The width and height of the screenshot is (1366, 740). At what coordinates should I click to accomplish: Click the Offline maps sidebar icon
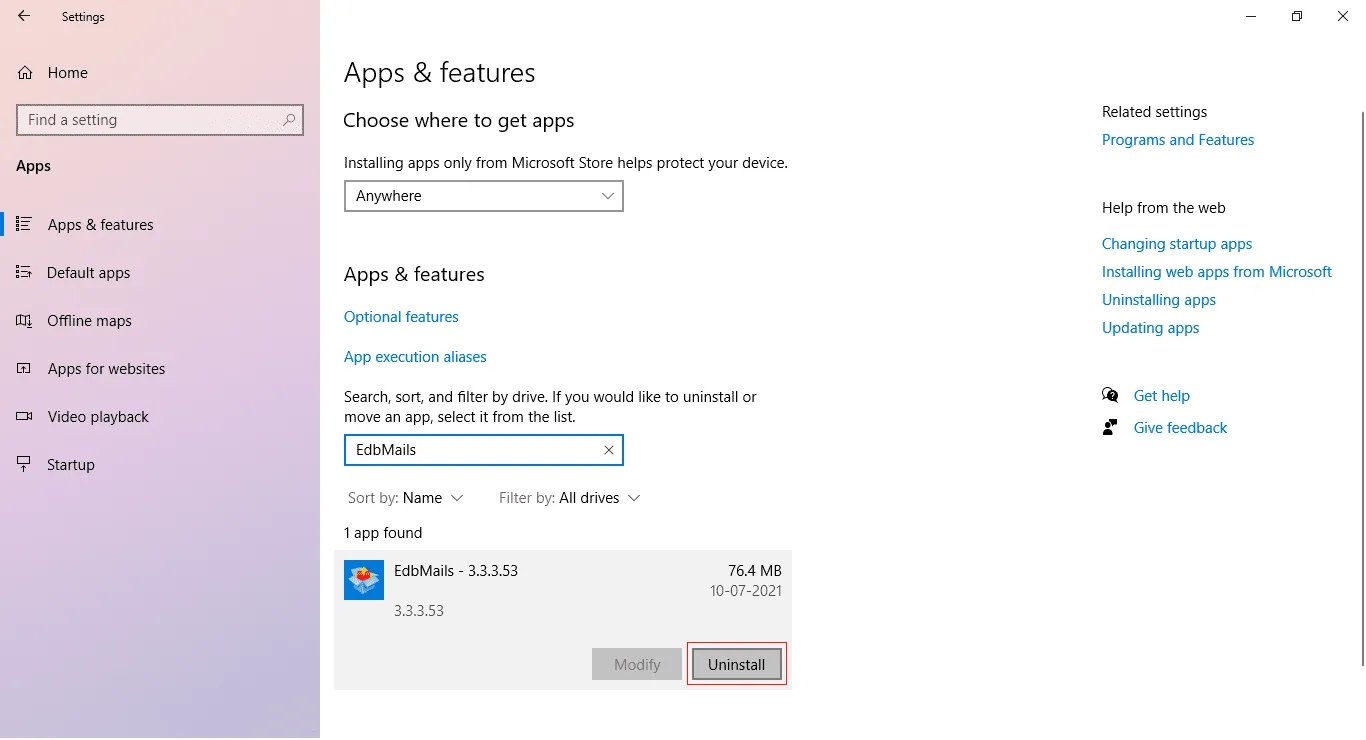pyautogui.click(x=24, y=320)
